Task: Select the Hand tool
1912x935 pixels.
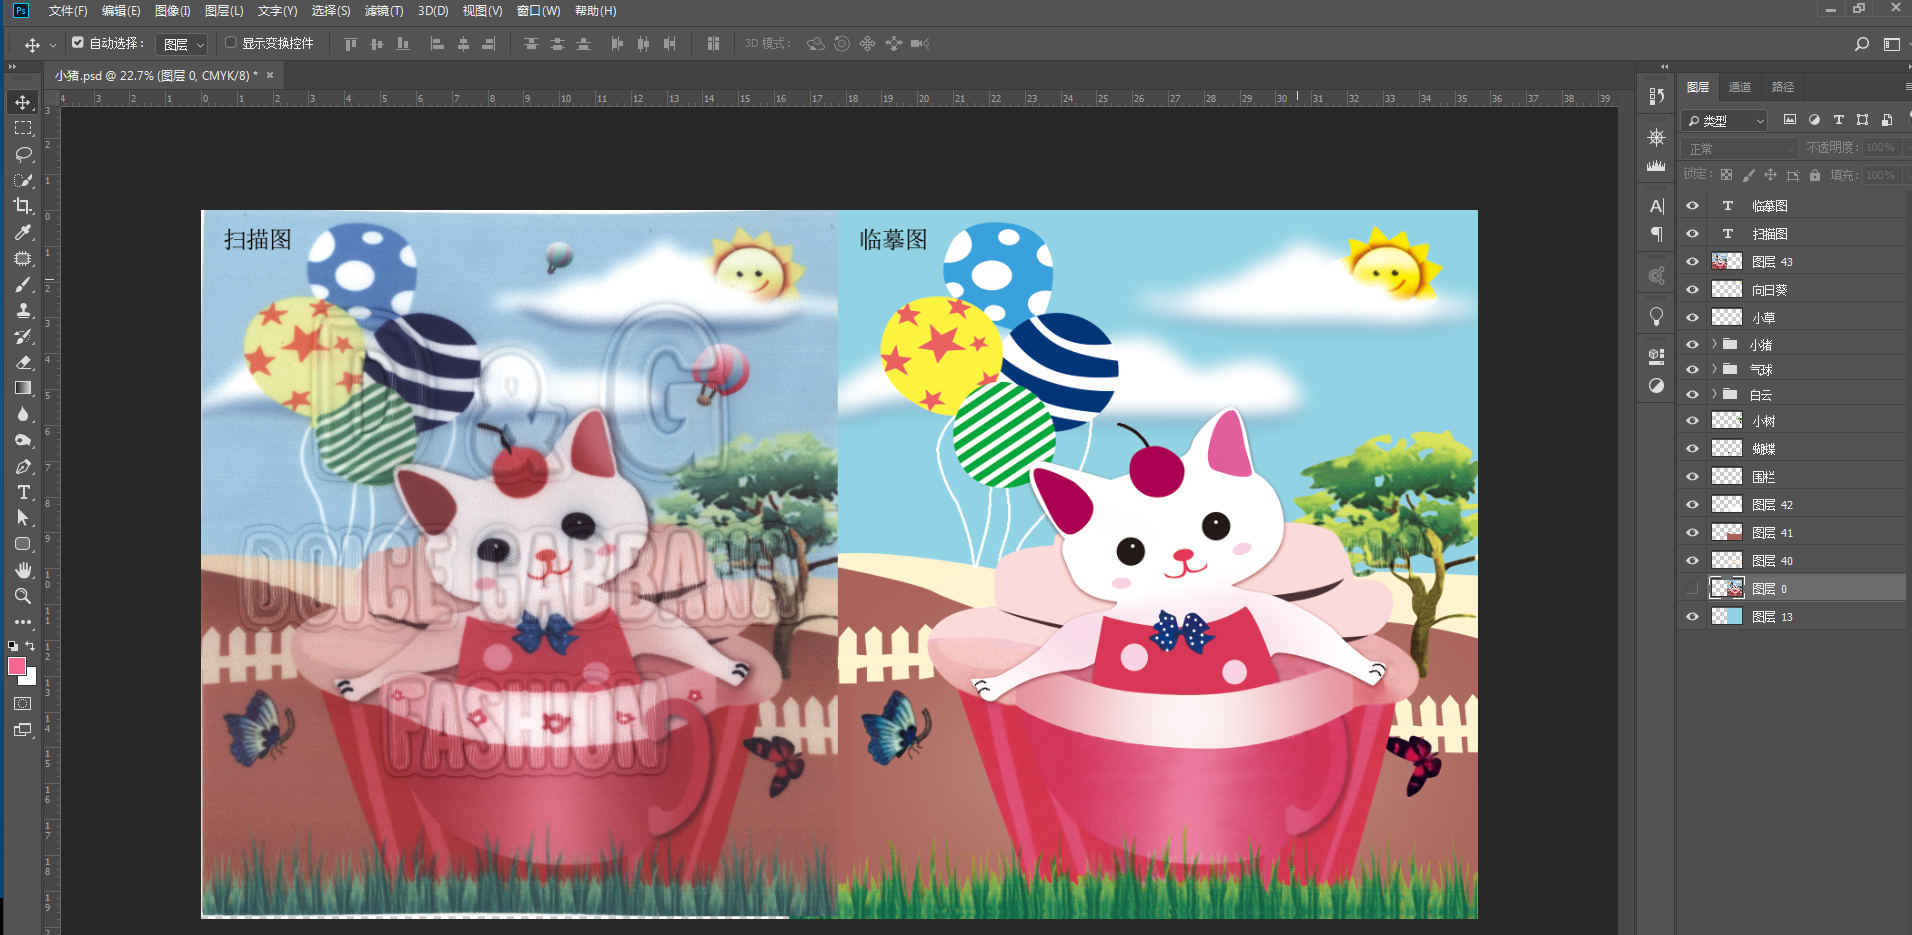Action: point(23,570)
